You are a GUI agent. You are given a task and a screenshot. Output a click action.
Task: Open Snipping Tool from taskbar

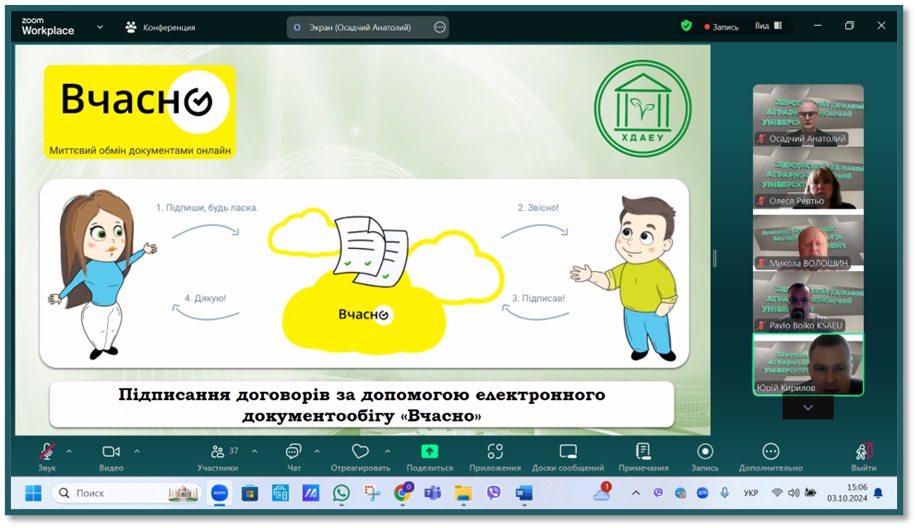coord(372,494)
